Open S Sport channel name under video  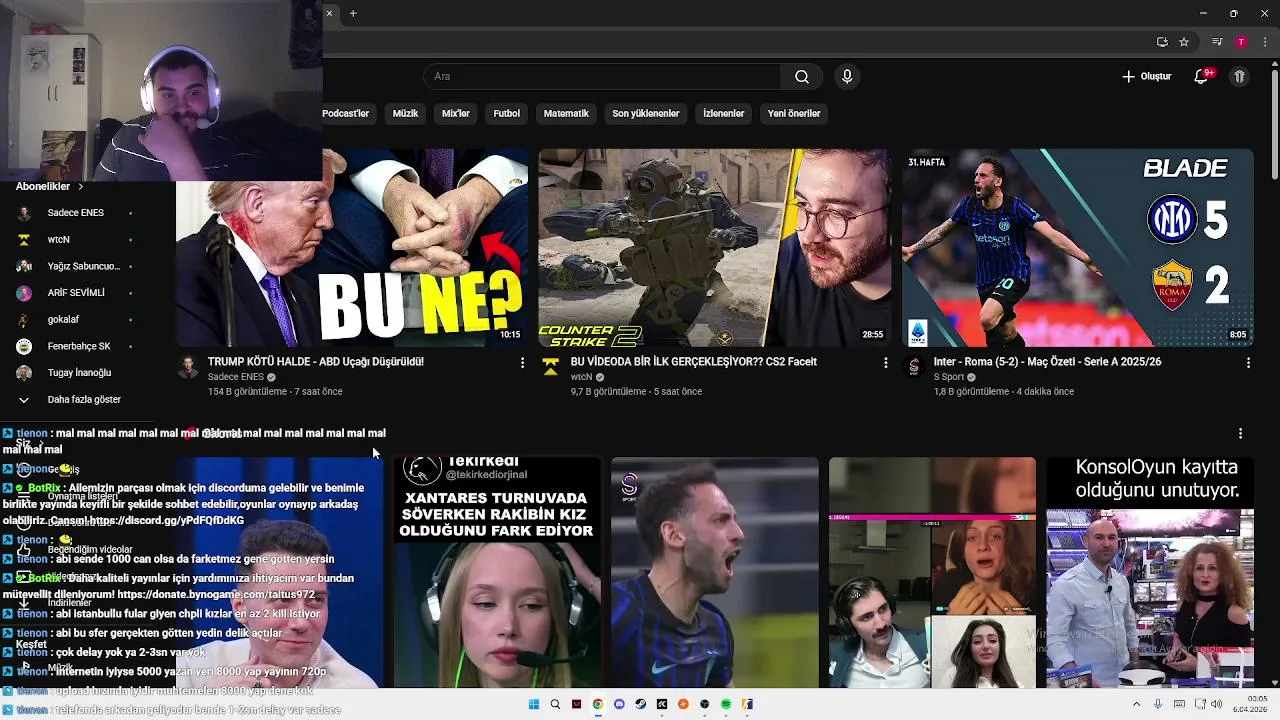point(948,377)
